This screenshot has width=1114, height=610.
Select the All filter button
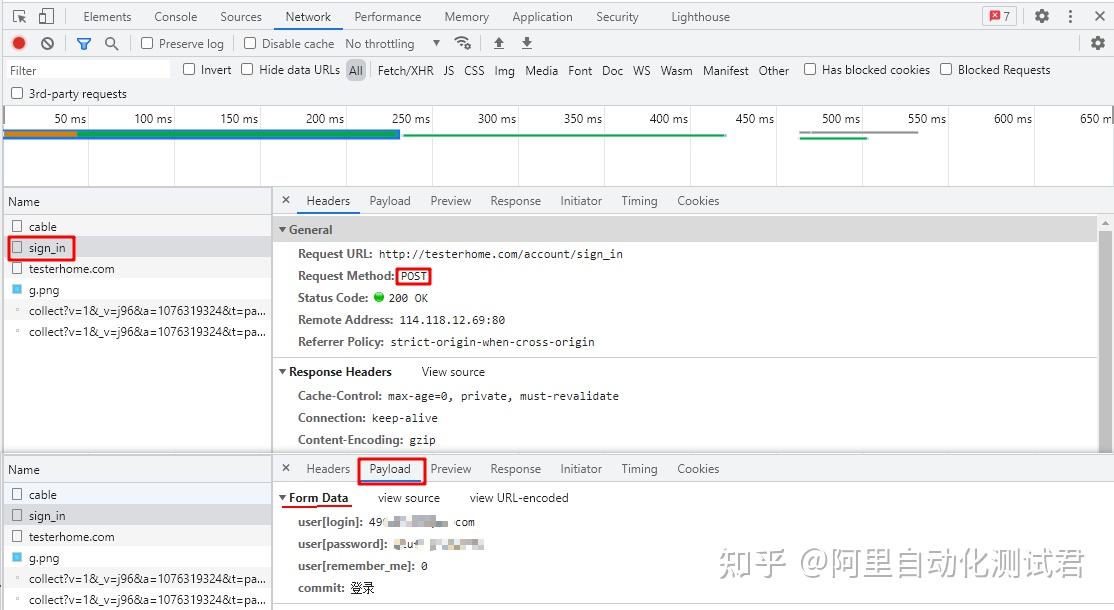(356, 70)
